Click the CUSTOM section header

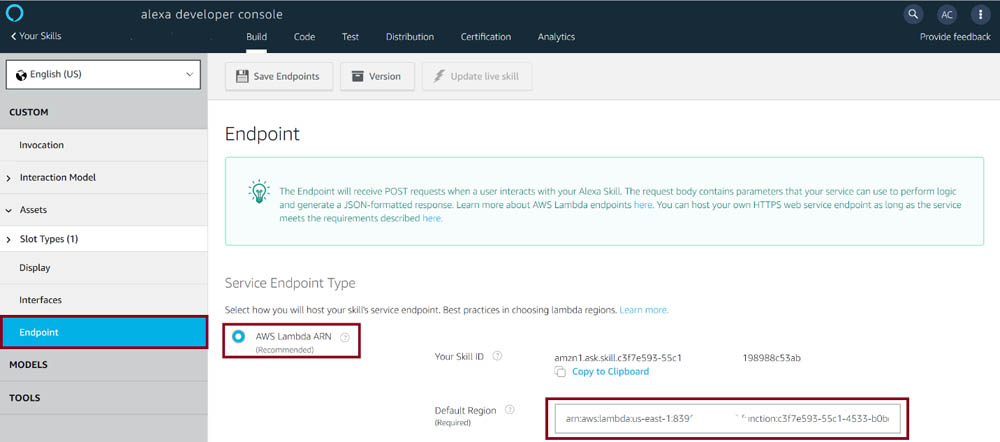pyautogui.click(x=103, y=112)
